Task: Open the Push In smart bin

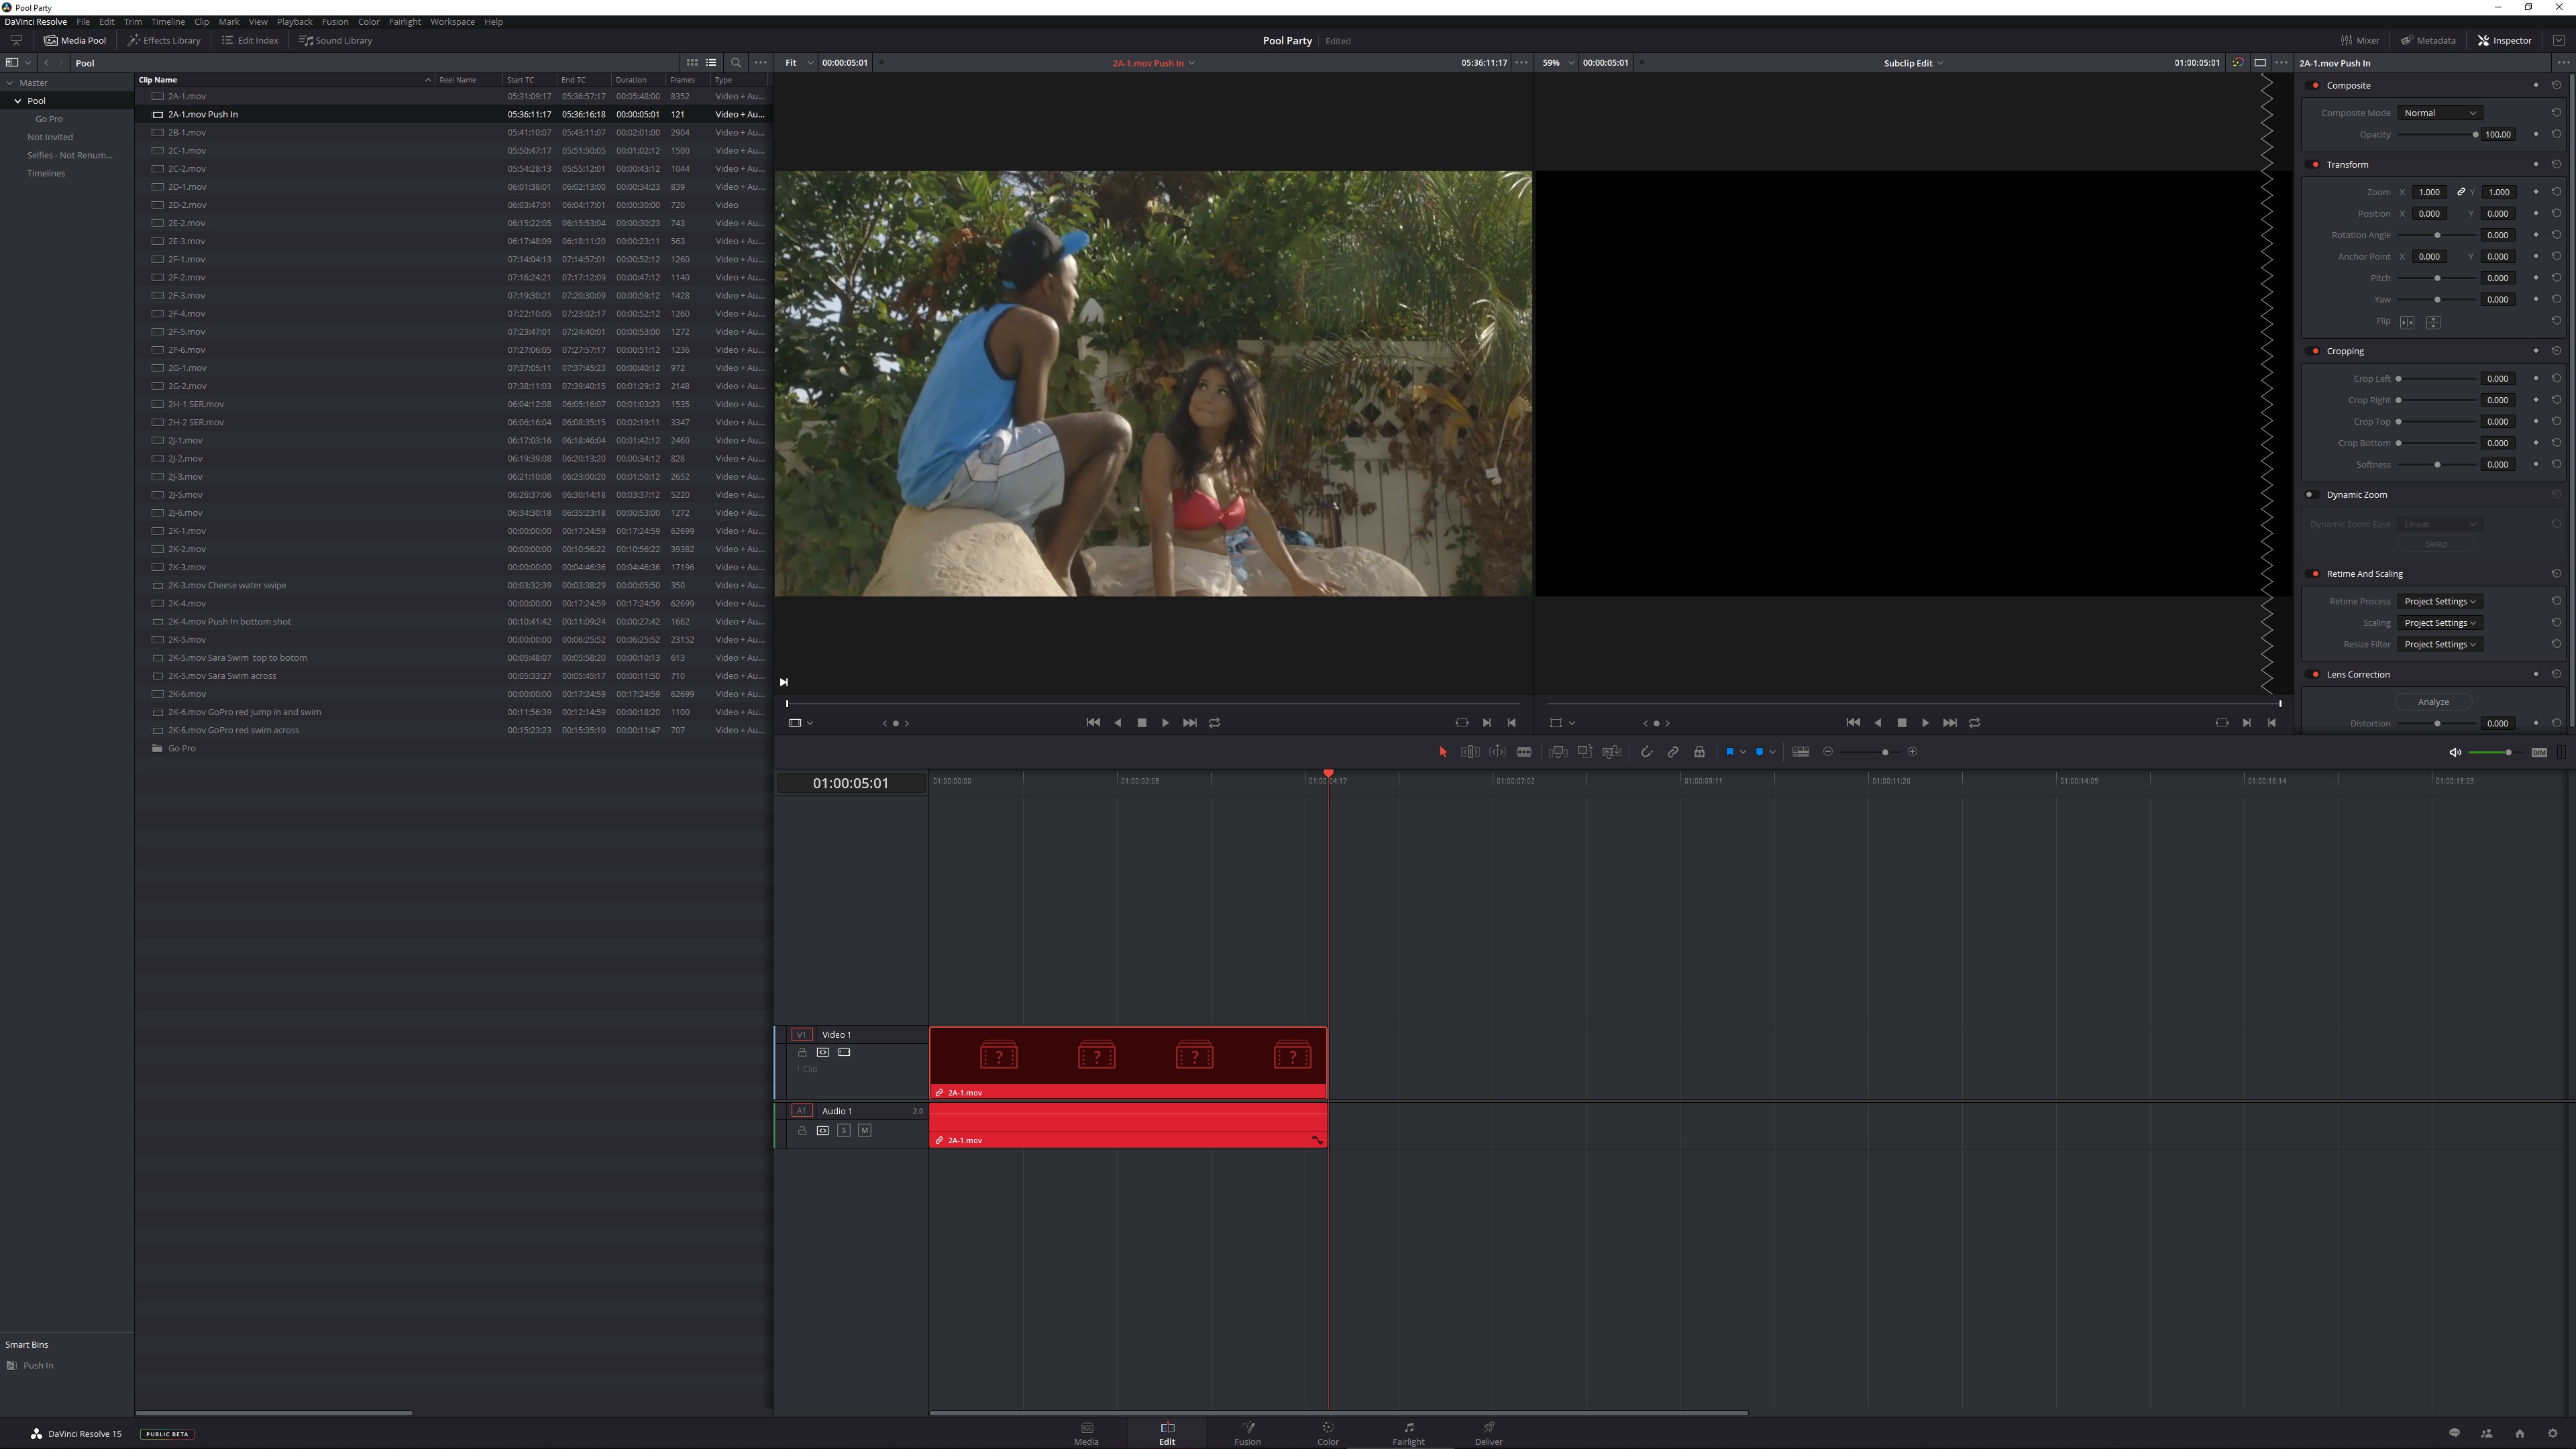Action: coord(38,1365)
